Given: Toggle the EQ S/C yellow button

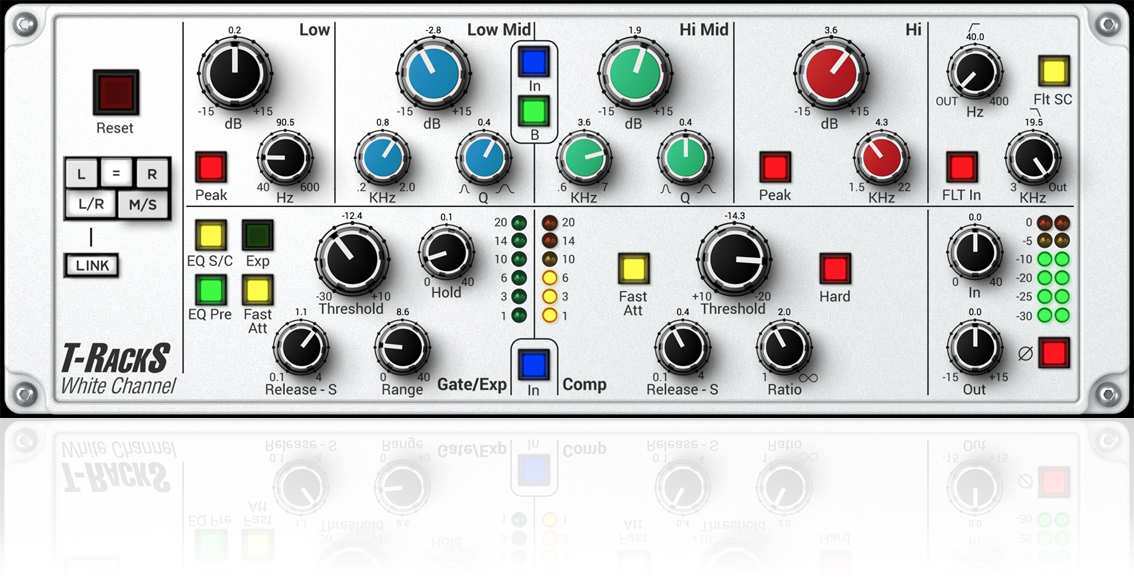Looking at the screenshot, I should coord(210,236).
